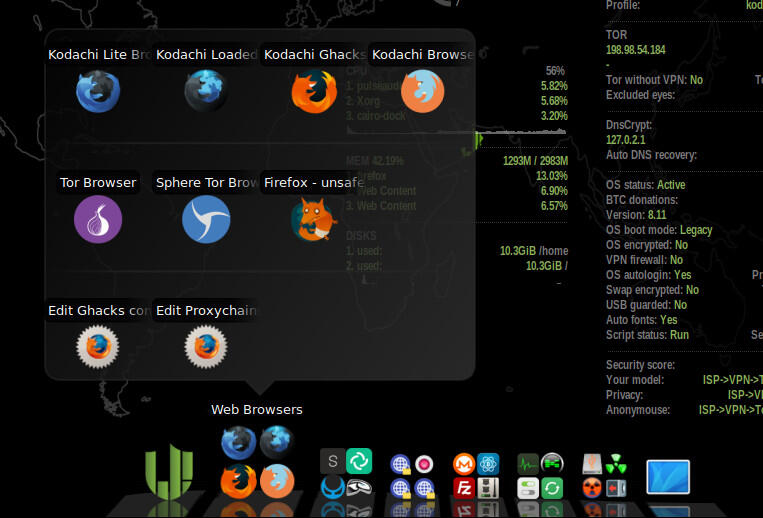Start Tor Browser purple onion icon
Image resolution: width=763 pixels, height=518 pixels.
pos(98,219)
